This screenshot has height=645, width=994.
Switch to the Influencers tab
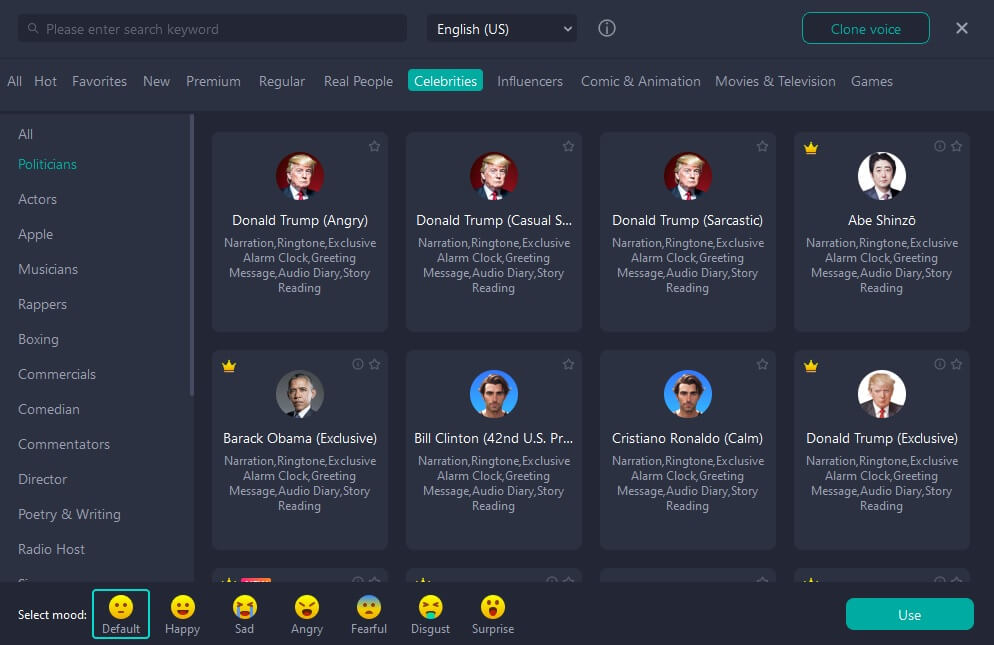(x=530, y=81)
